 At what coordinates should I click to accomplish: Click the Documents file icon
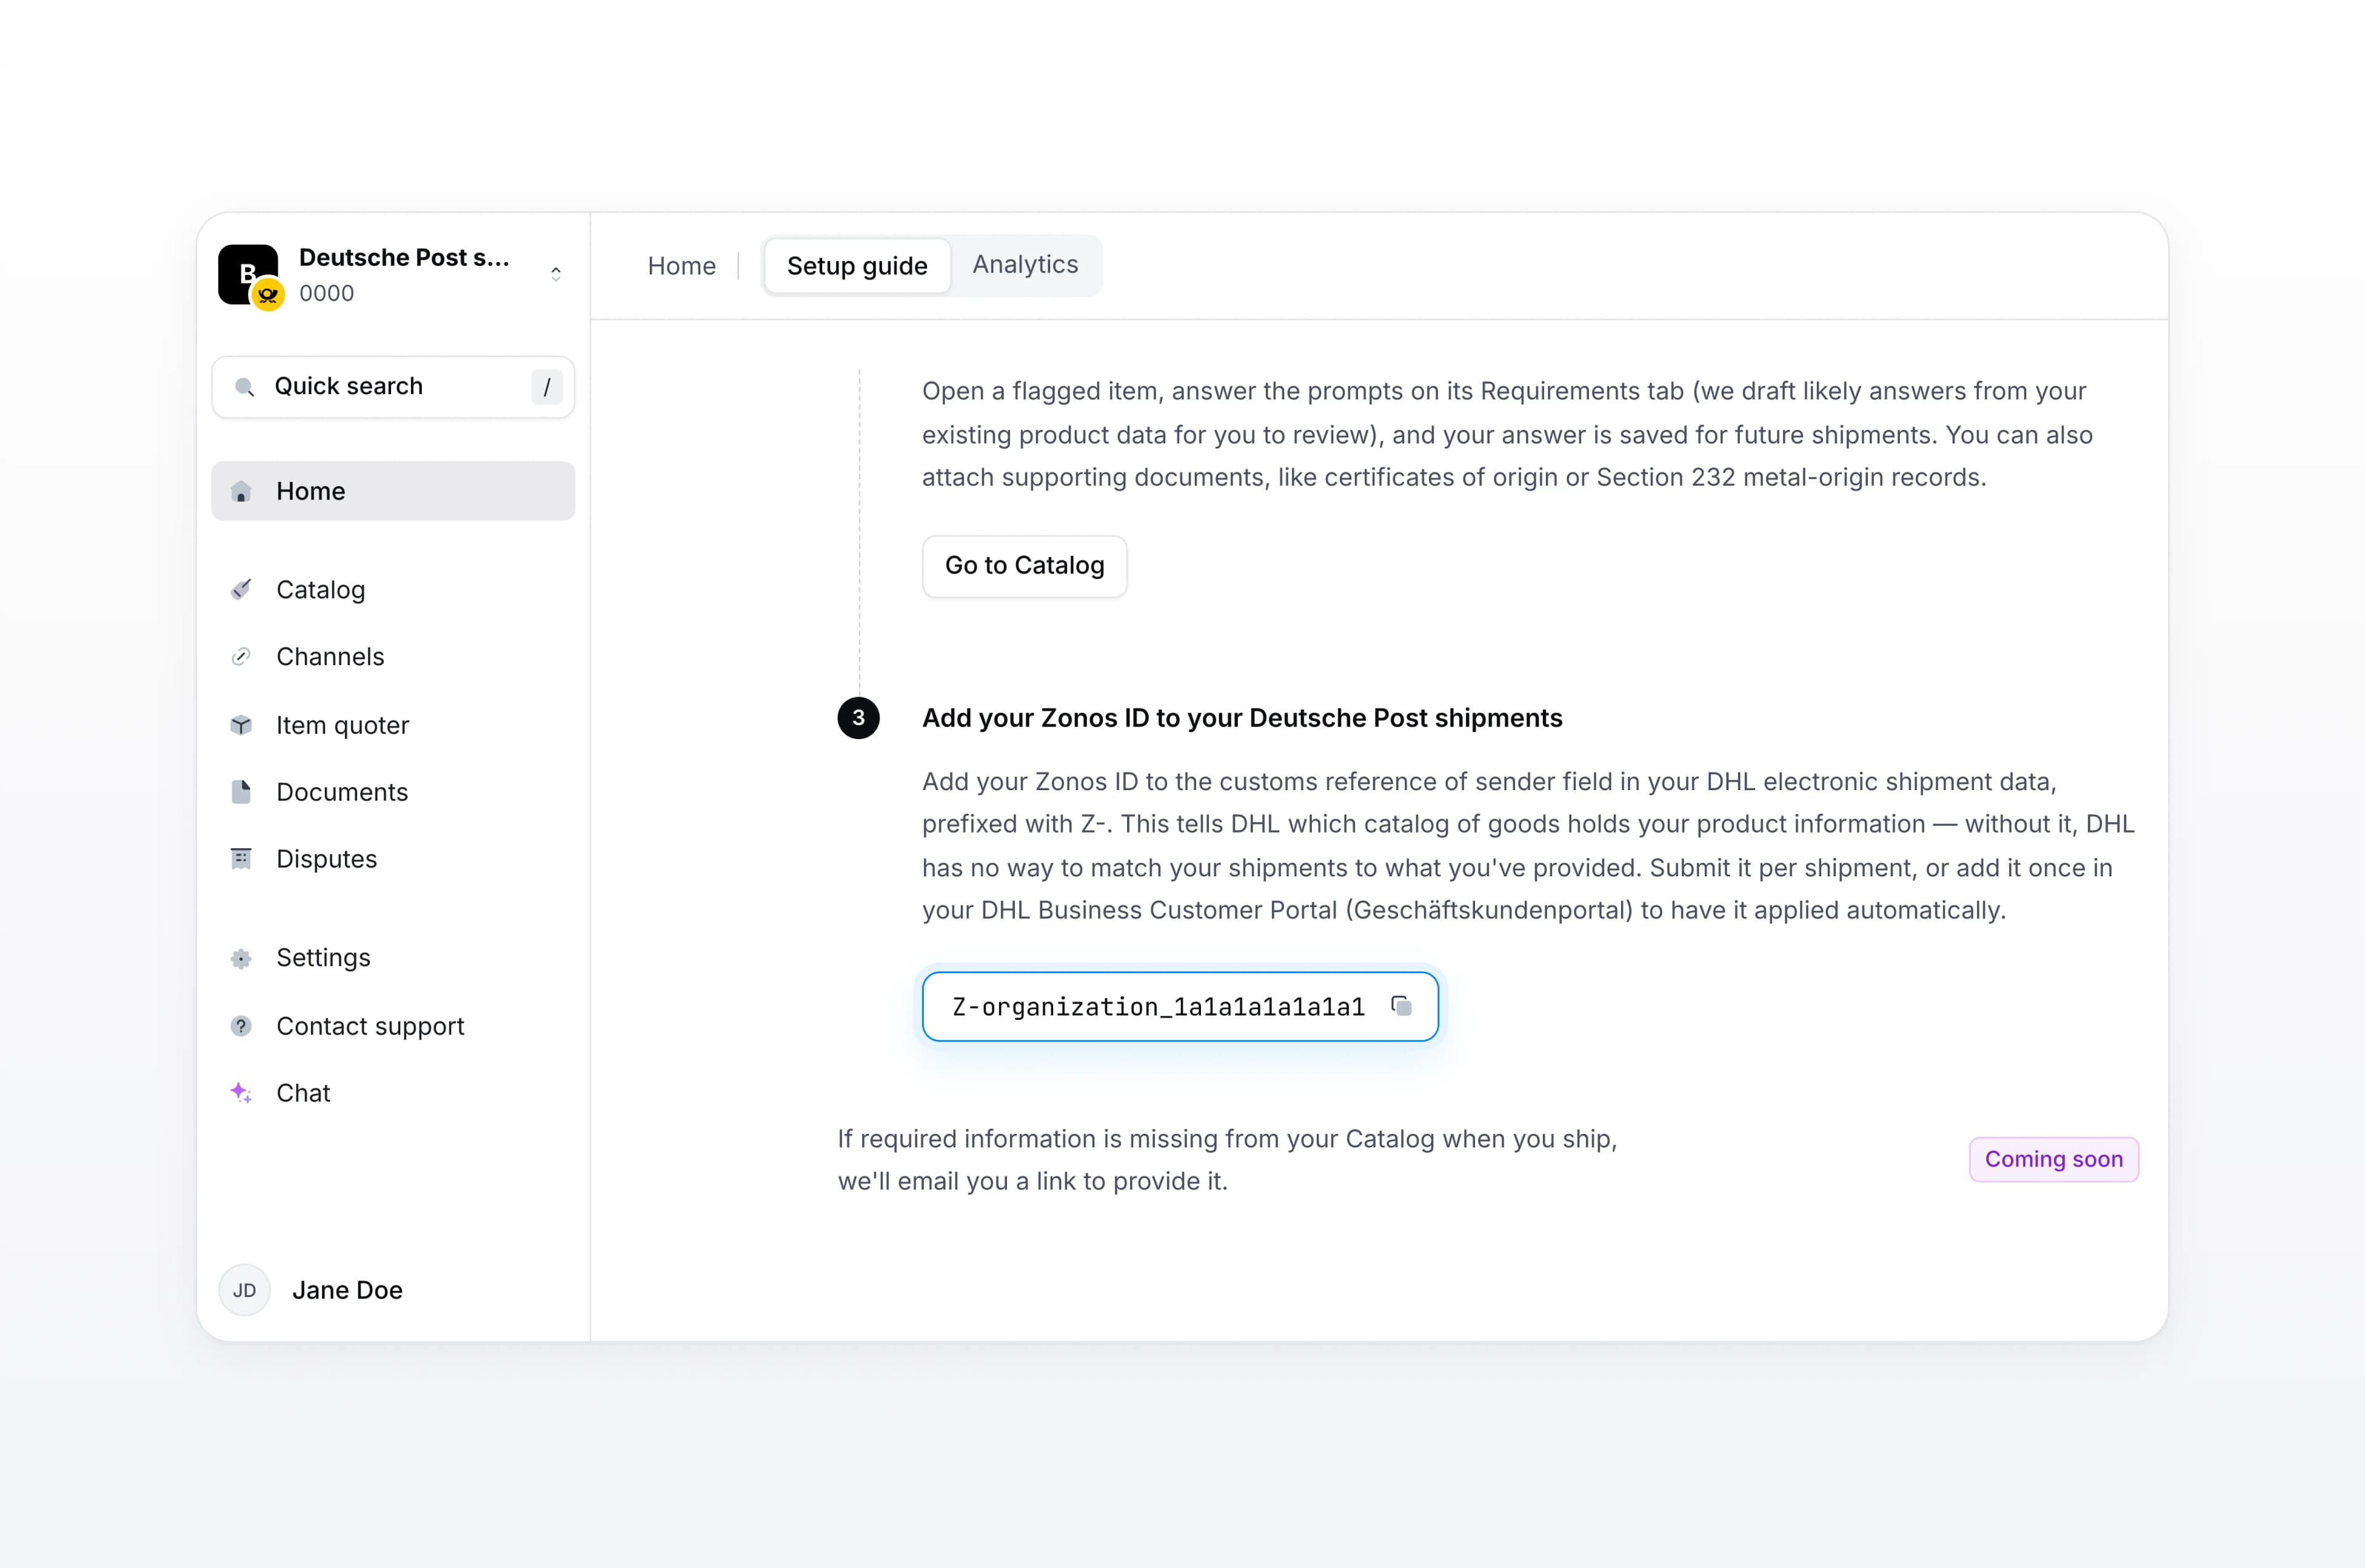(x=241, y=792)
